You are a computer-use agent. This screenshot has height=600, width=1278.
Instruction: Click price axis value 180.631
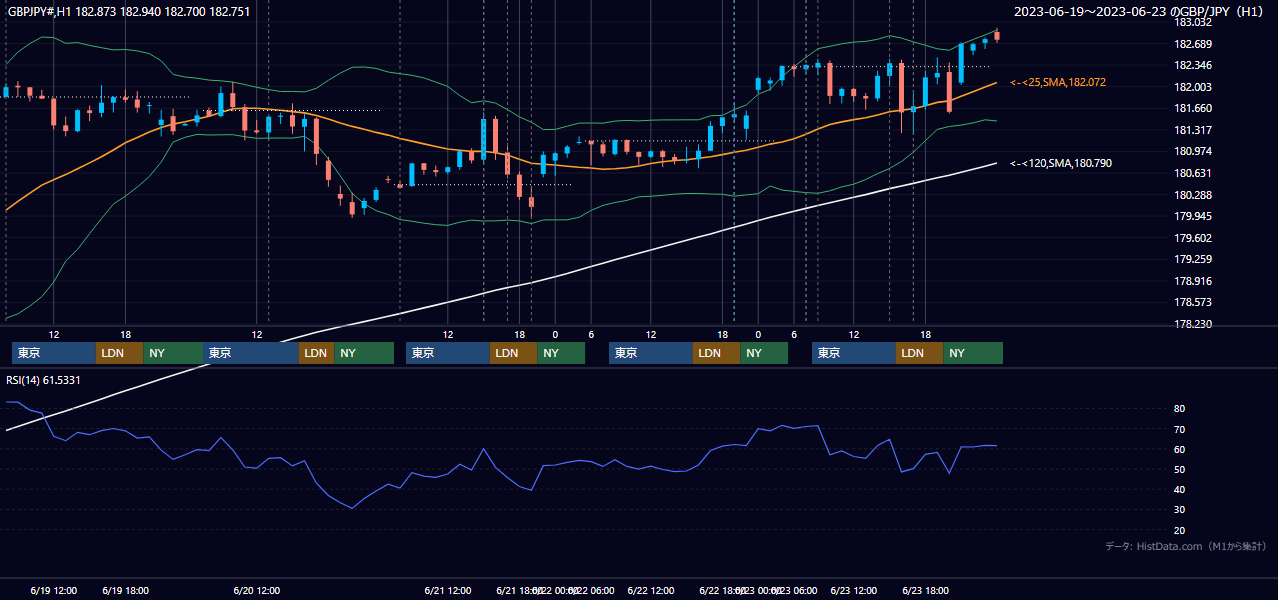1193,173
